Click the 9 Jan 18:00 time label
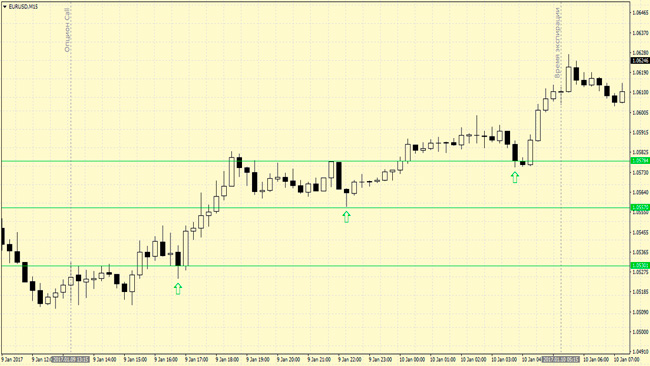 coord(227,359)
